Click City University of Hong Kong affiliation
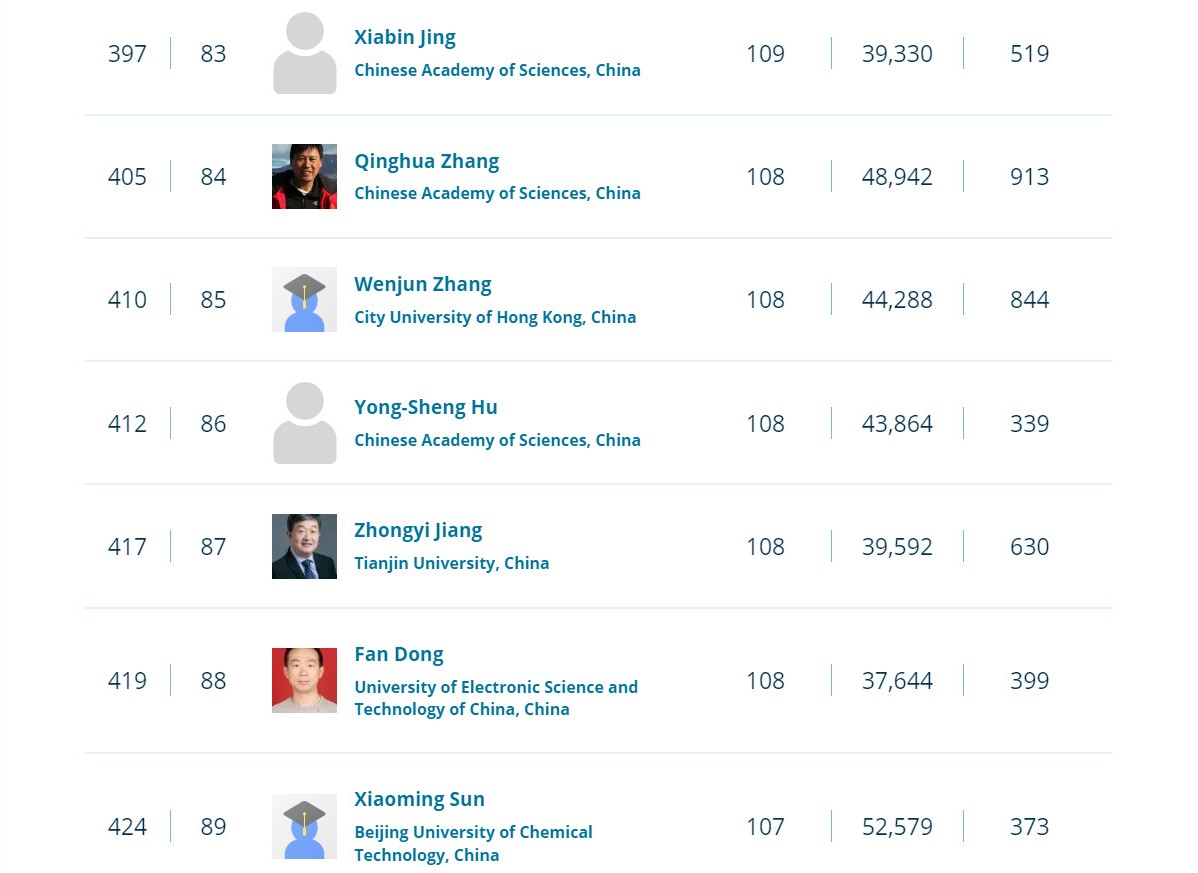Image resolution: width=1198 pixels, height=873 pixels. tap(495, 317)
